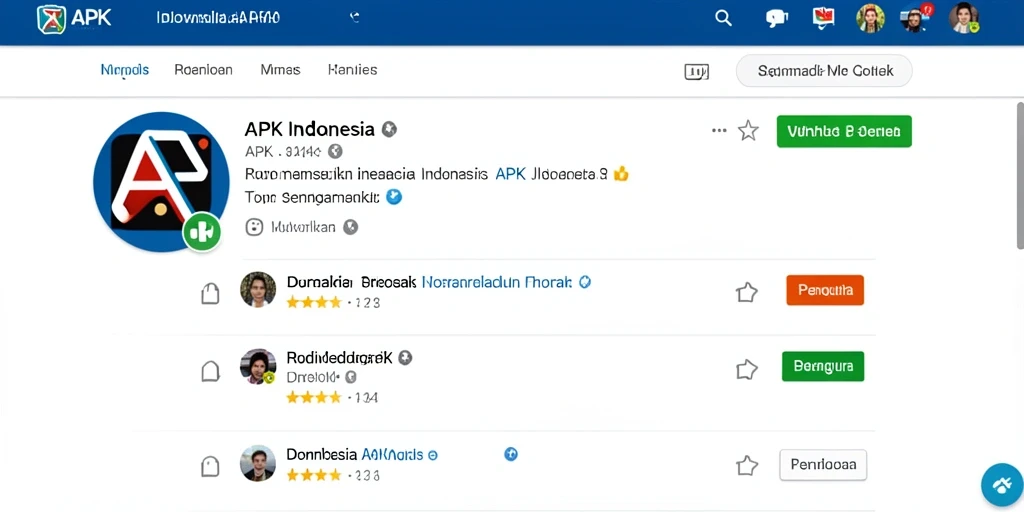Star the Donnbesia row

click(x=746, y=466)
